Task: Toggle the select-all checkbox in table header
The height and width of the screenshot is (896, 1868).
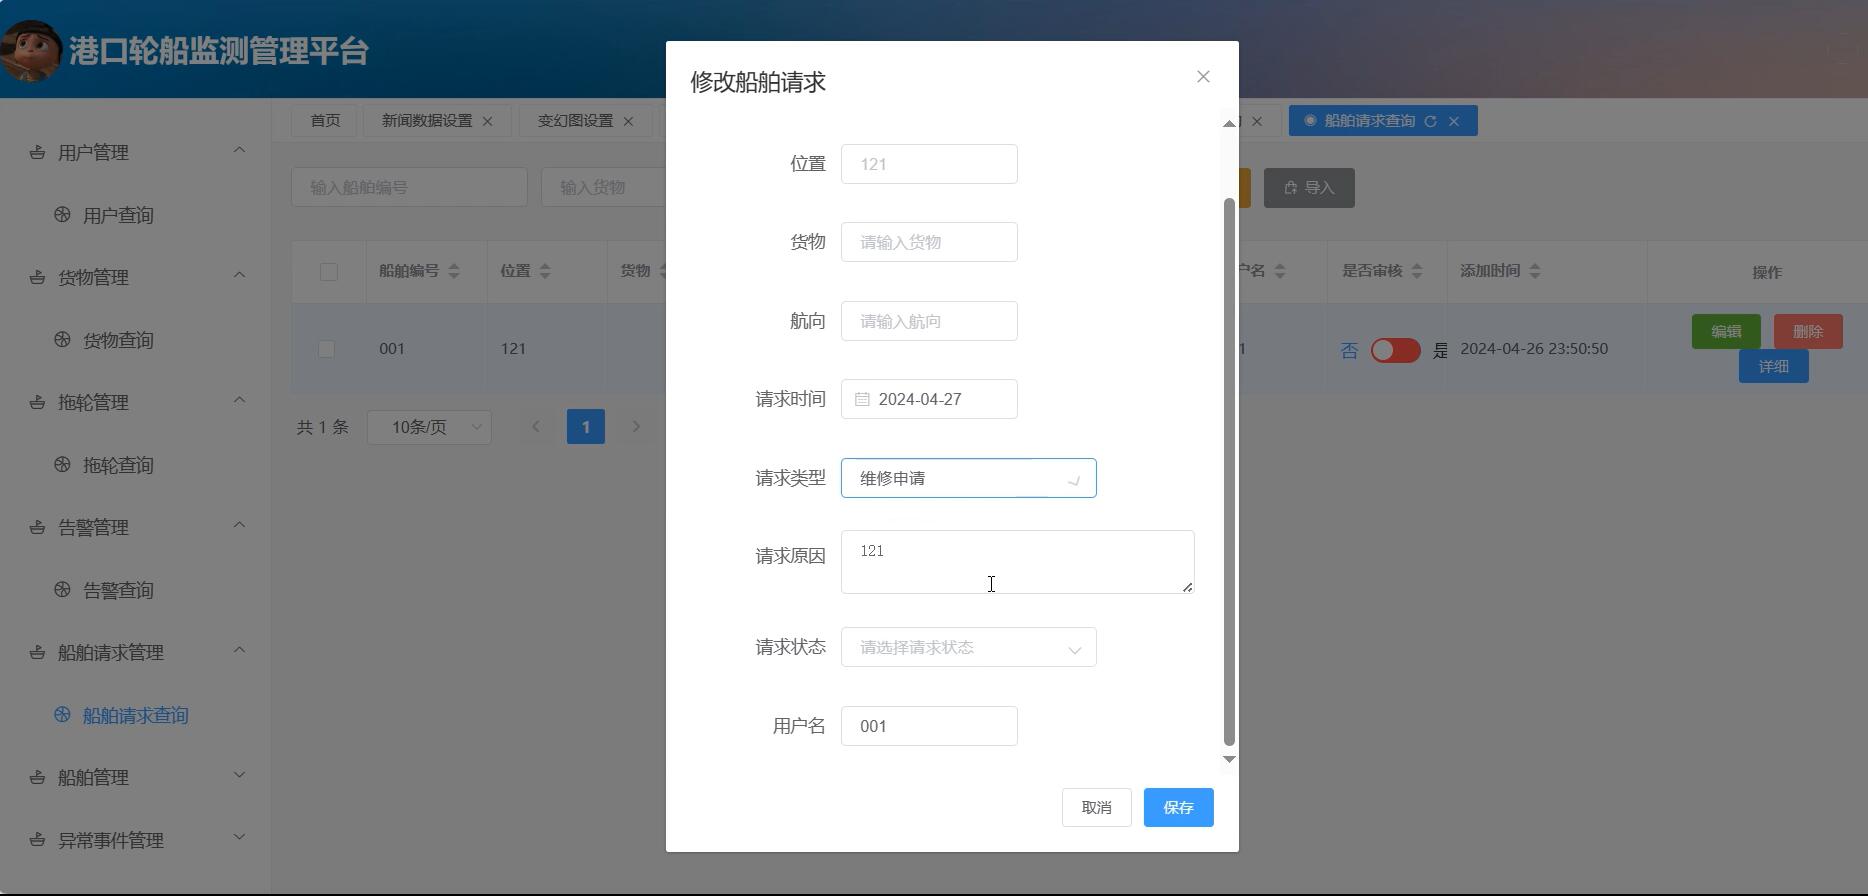Action: pyautogui.click(x=328, y=272)
